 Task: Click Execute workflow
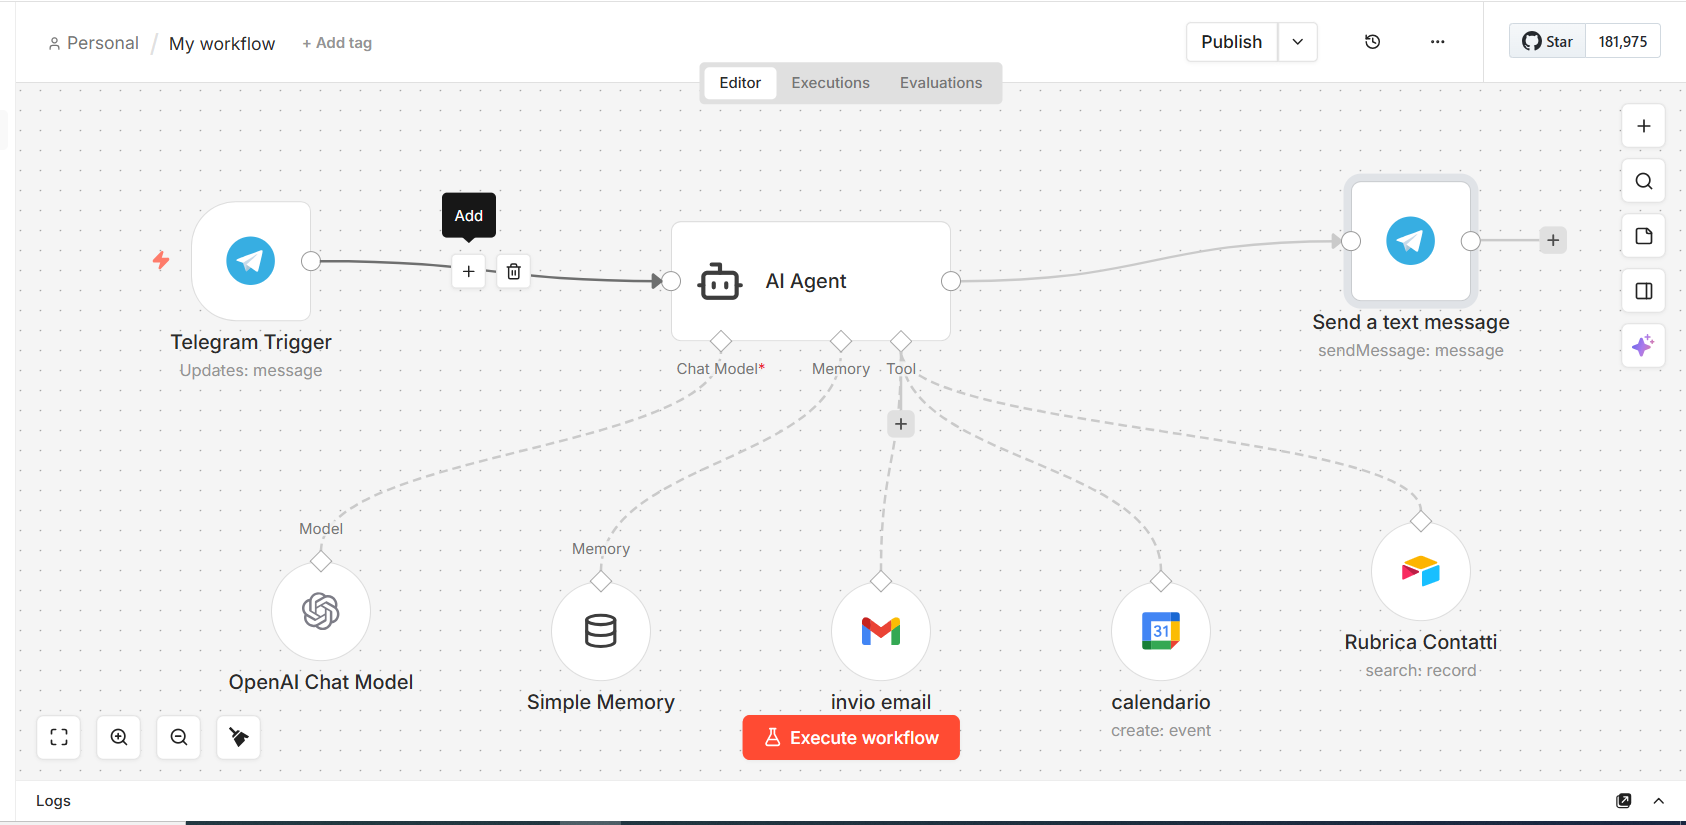pyautogui.click(x=851, y=738)
